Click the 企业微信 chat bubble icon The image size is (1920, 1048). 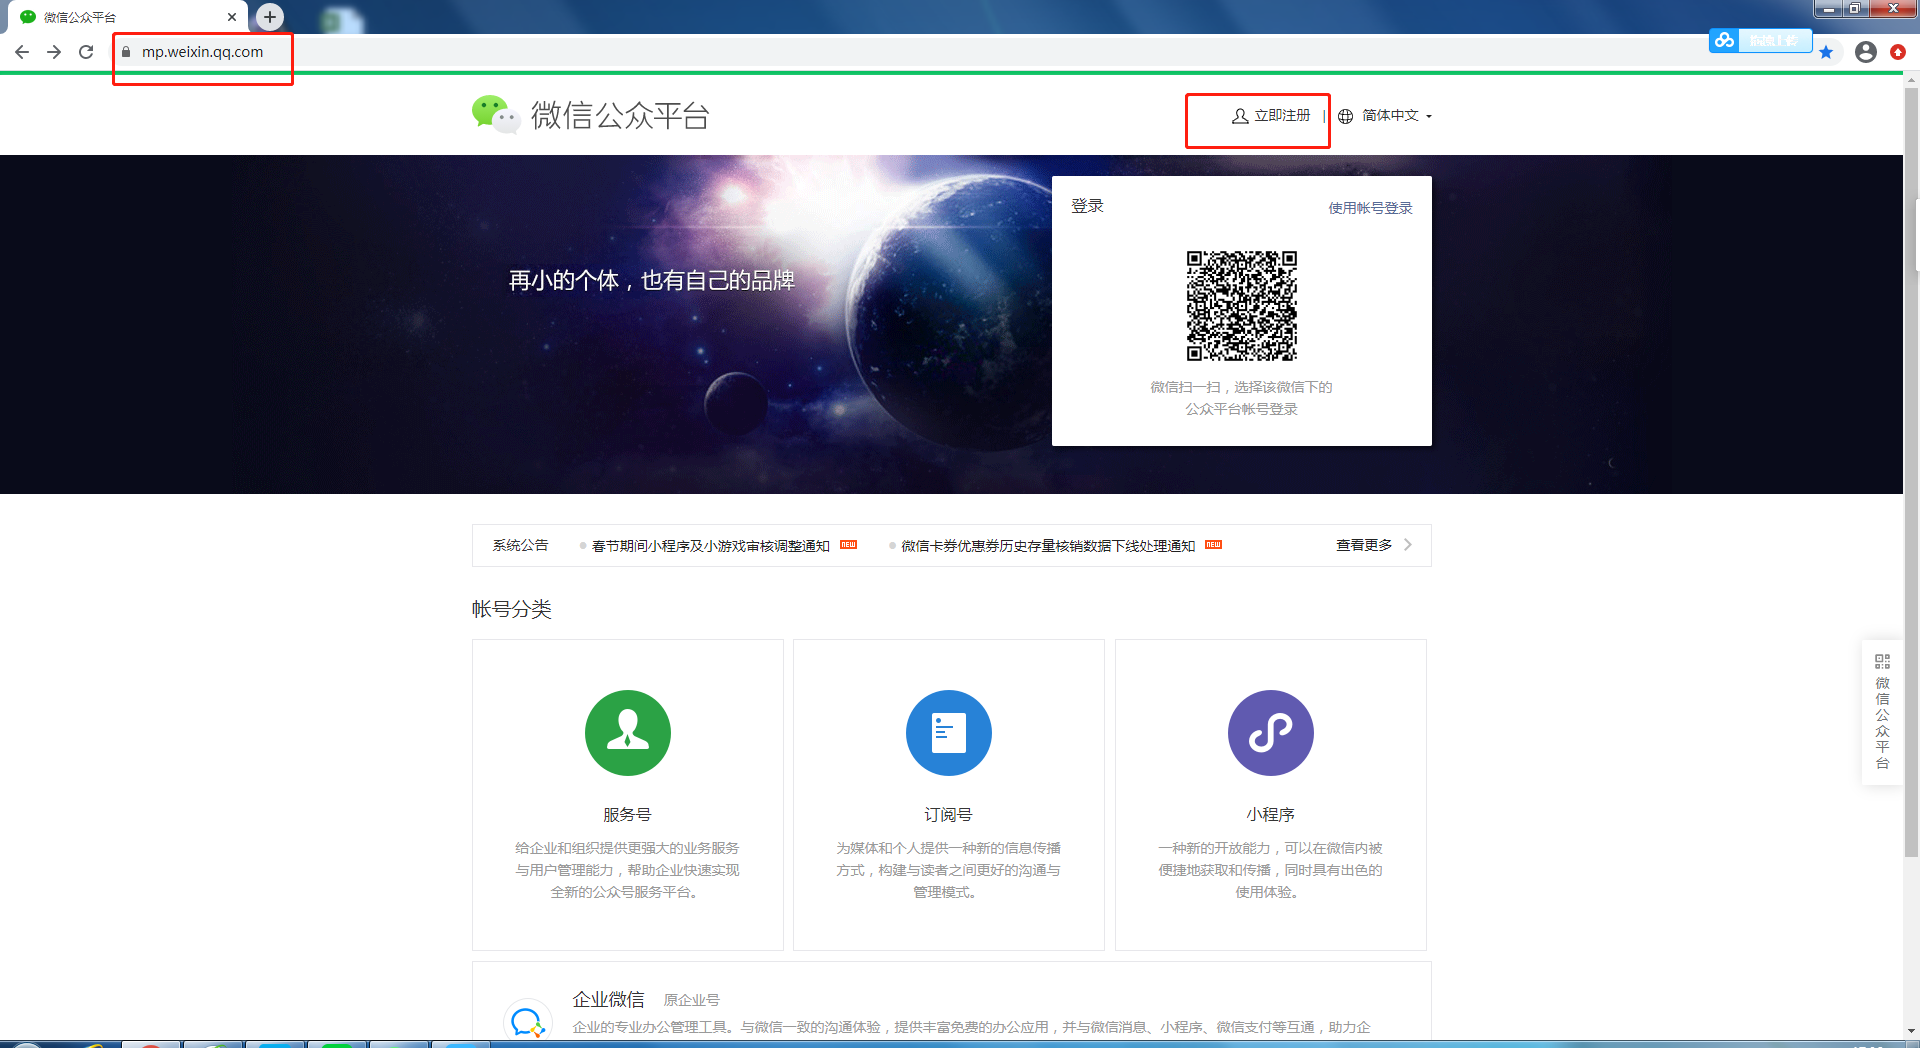pos(527,1021)
